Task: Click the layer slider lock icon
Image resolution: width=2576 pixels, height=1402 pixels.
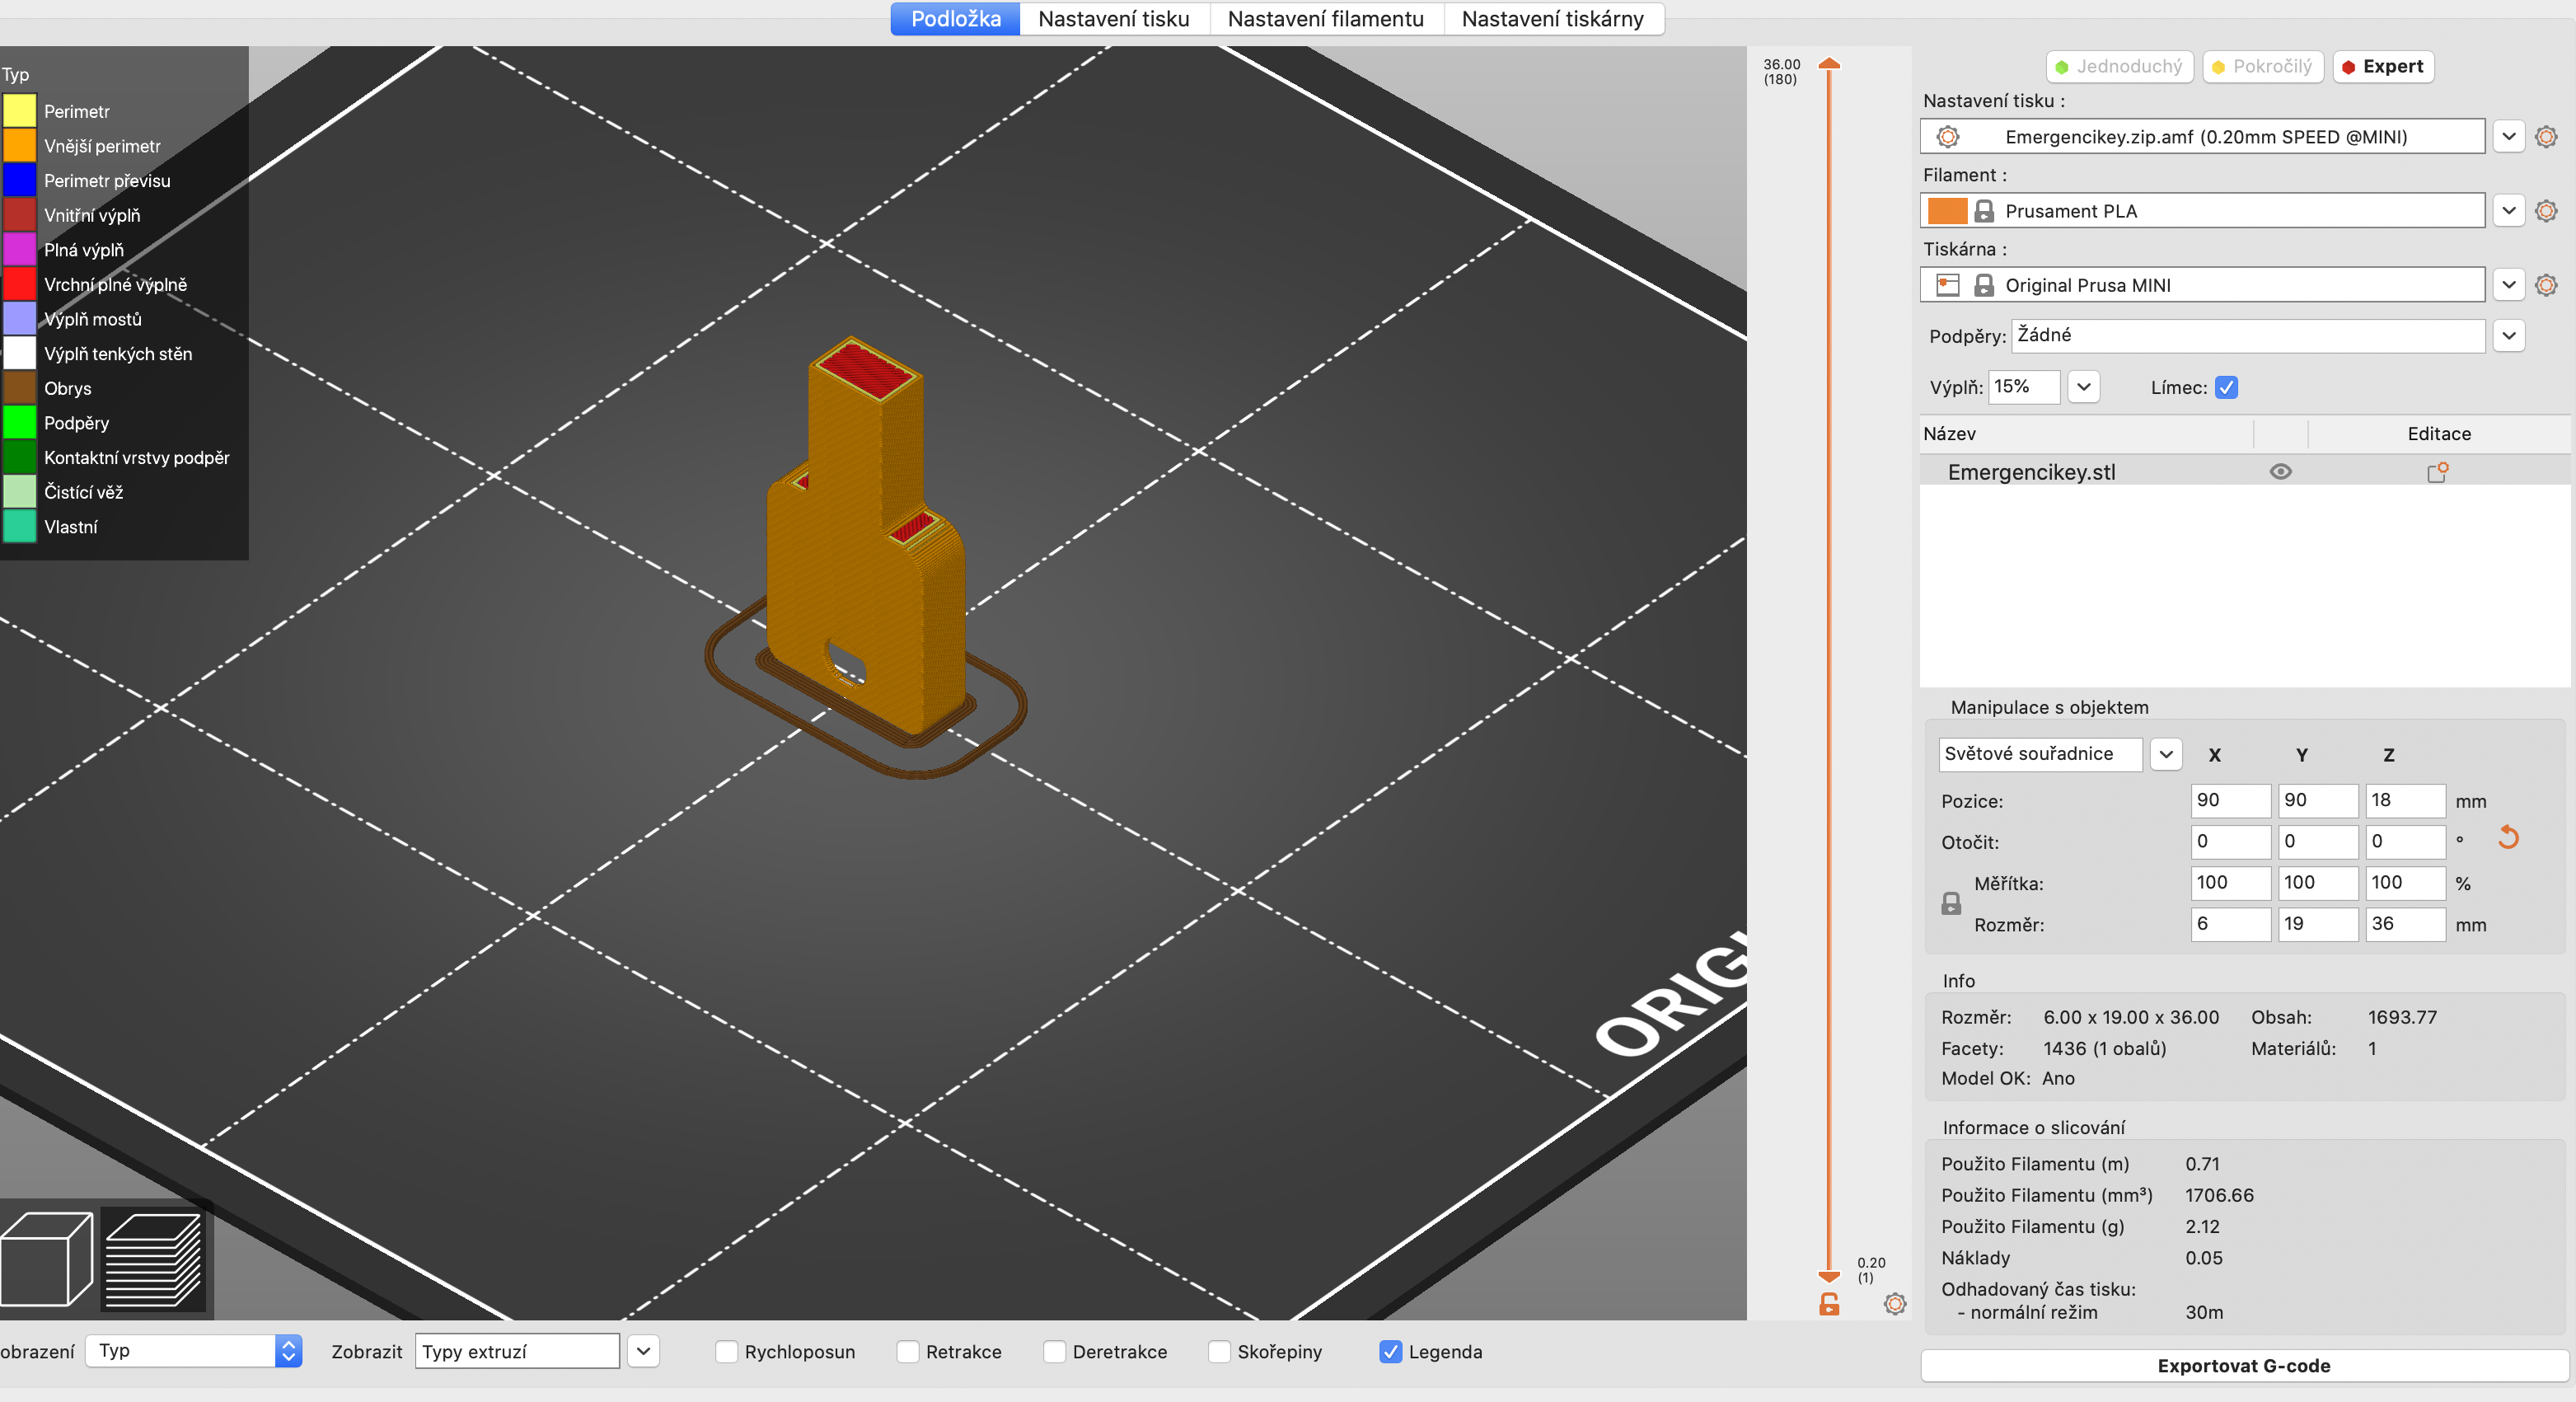Action: click(1829, 1304)
